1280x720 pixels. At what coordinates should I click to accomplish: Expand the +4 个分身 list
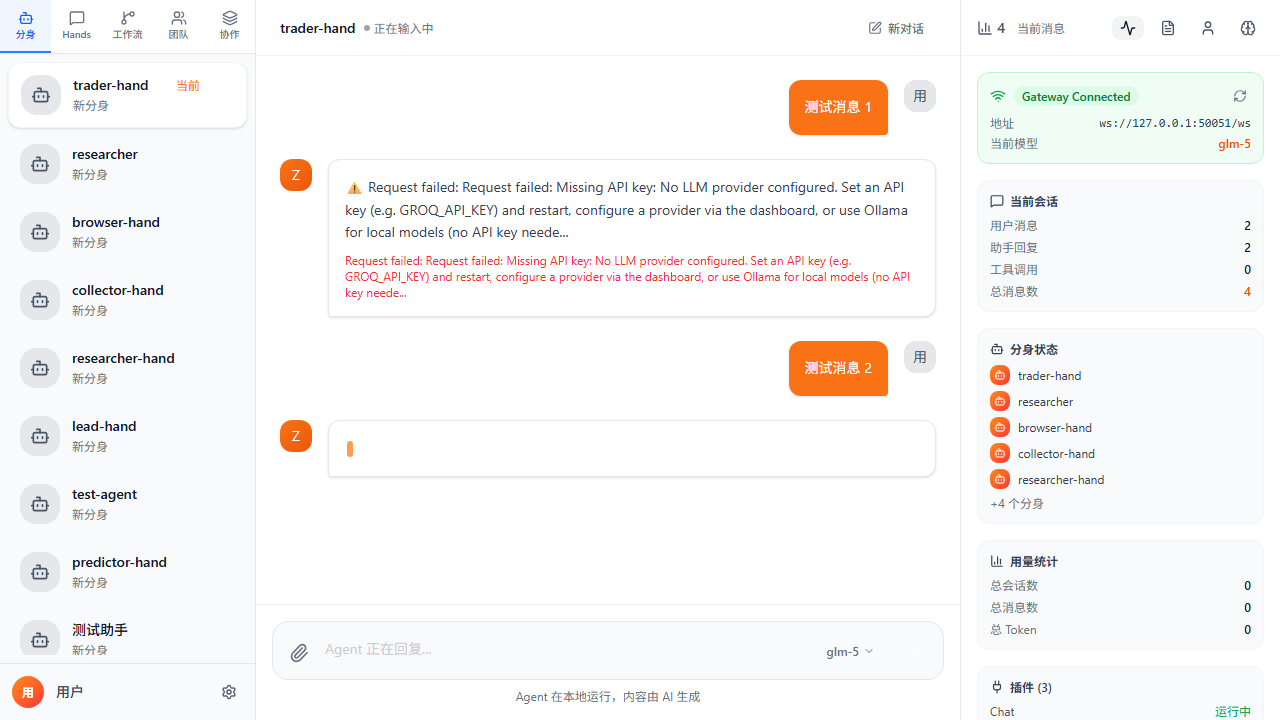pyautogui.click(x=1017, y=504)
